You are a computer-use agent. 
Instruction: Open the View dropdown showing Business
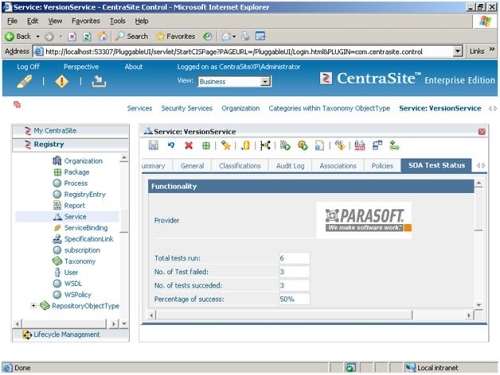(x=265, y=81)
